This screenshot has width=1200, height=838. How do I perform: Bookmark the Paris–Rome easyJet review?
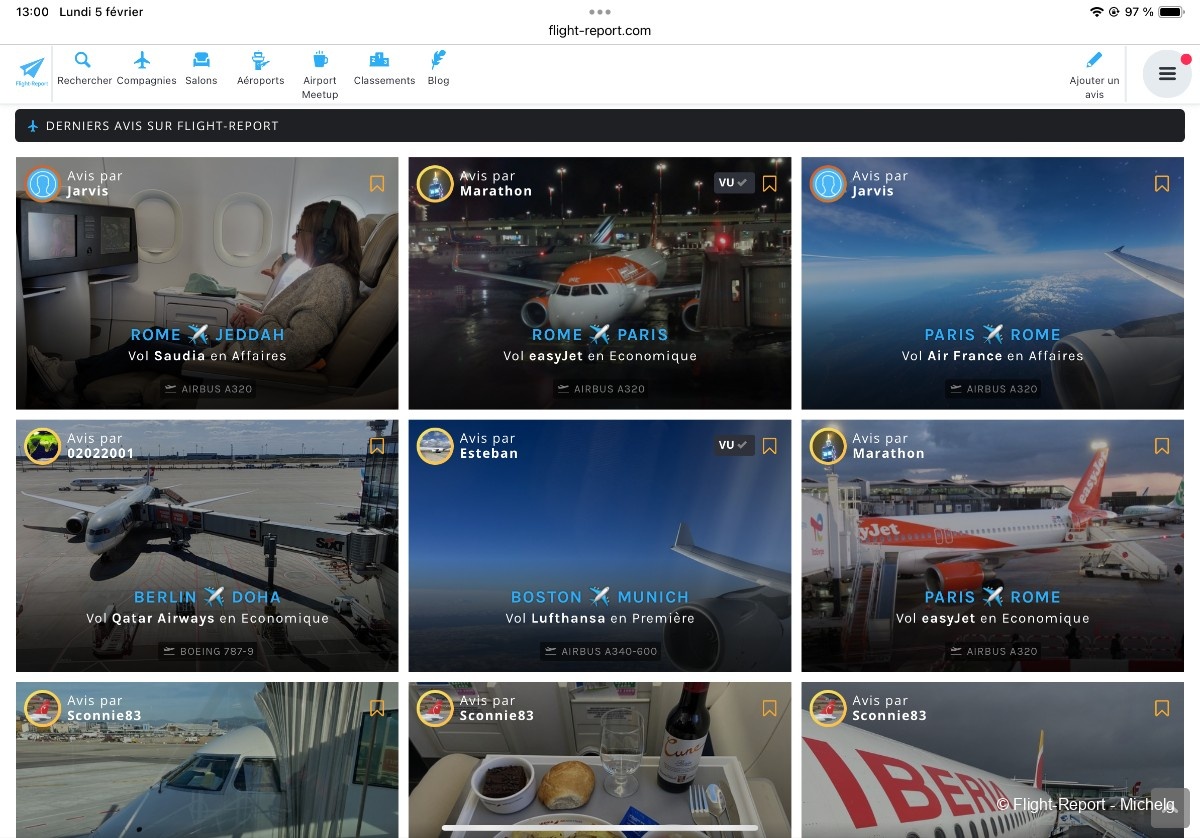click(1162, 446)
